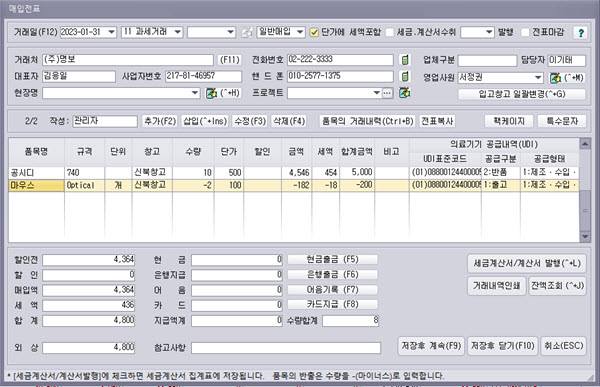The image size is (600, 387).
Task: Click the 삭제(F4) button
Action: pyautogui.click(x=289, y=121)
